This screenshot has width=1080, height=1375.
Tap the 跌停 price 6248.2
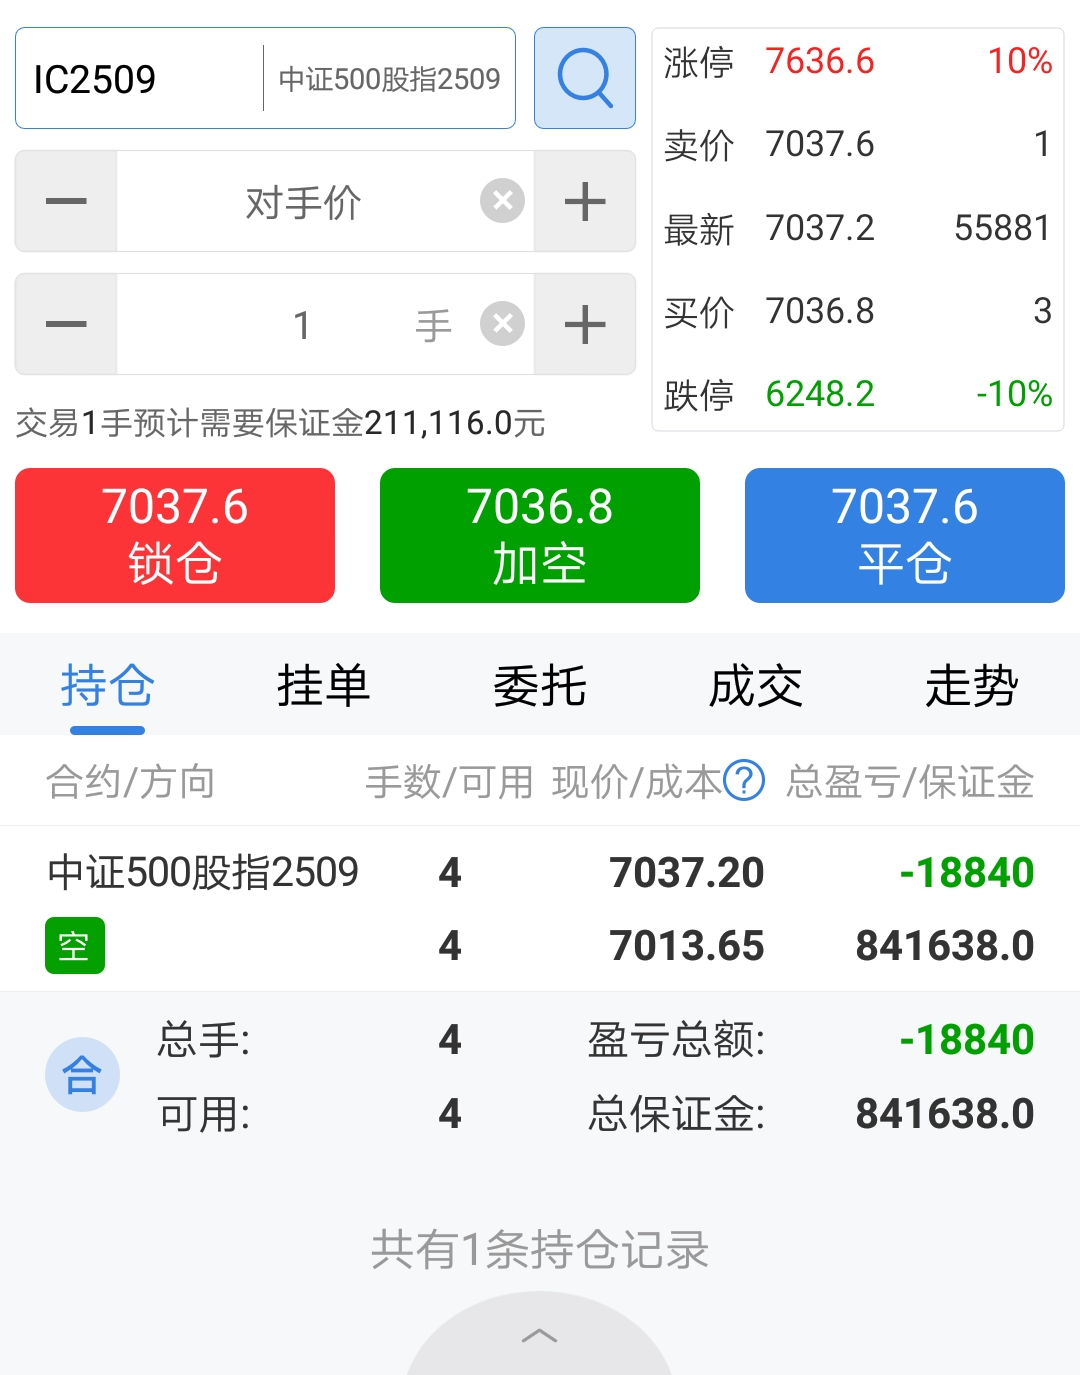click(820, 394)
